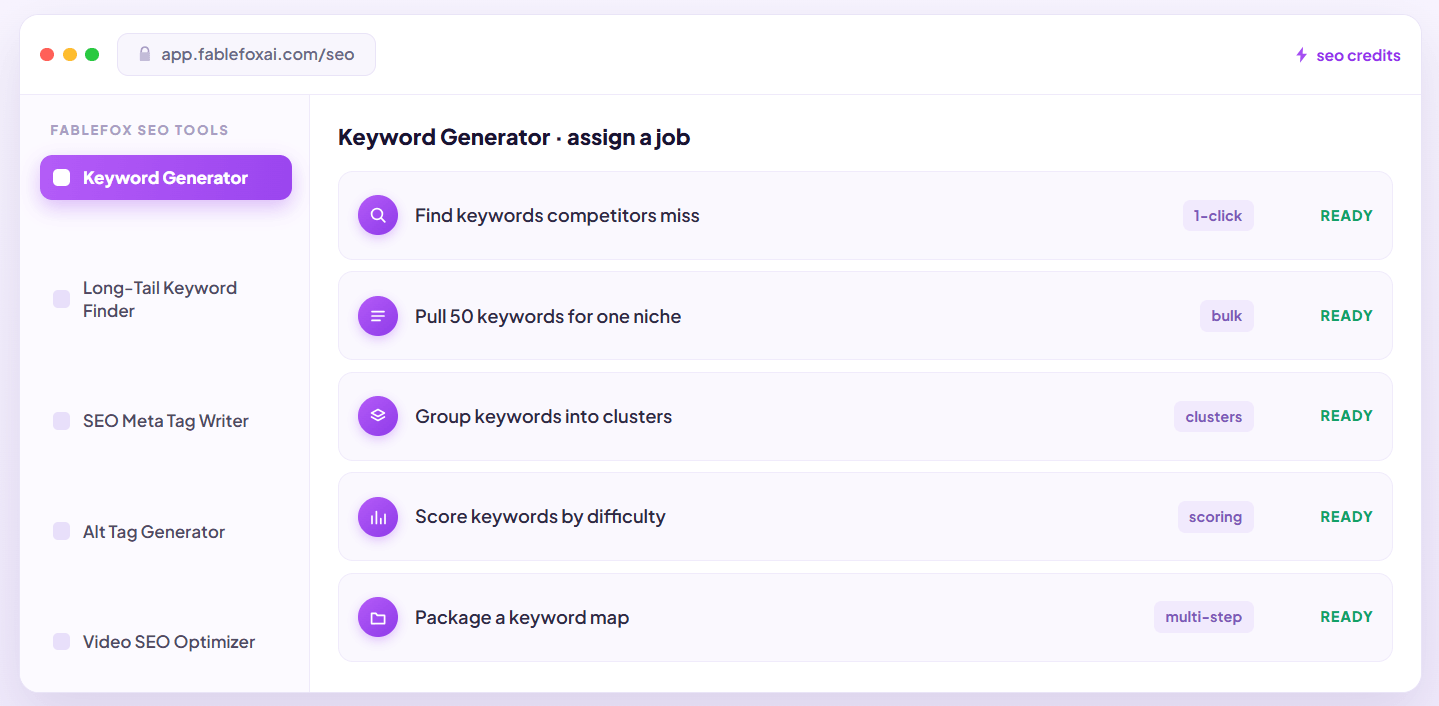The height and width of the screenshot is (706, 1439).
Task: Click the lightning bolt credits icon
Action: pyautogui.click(x=1301, y=55)
